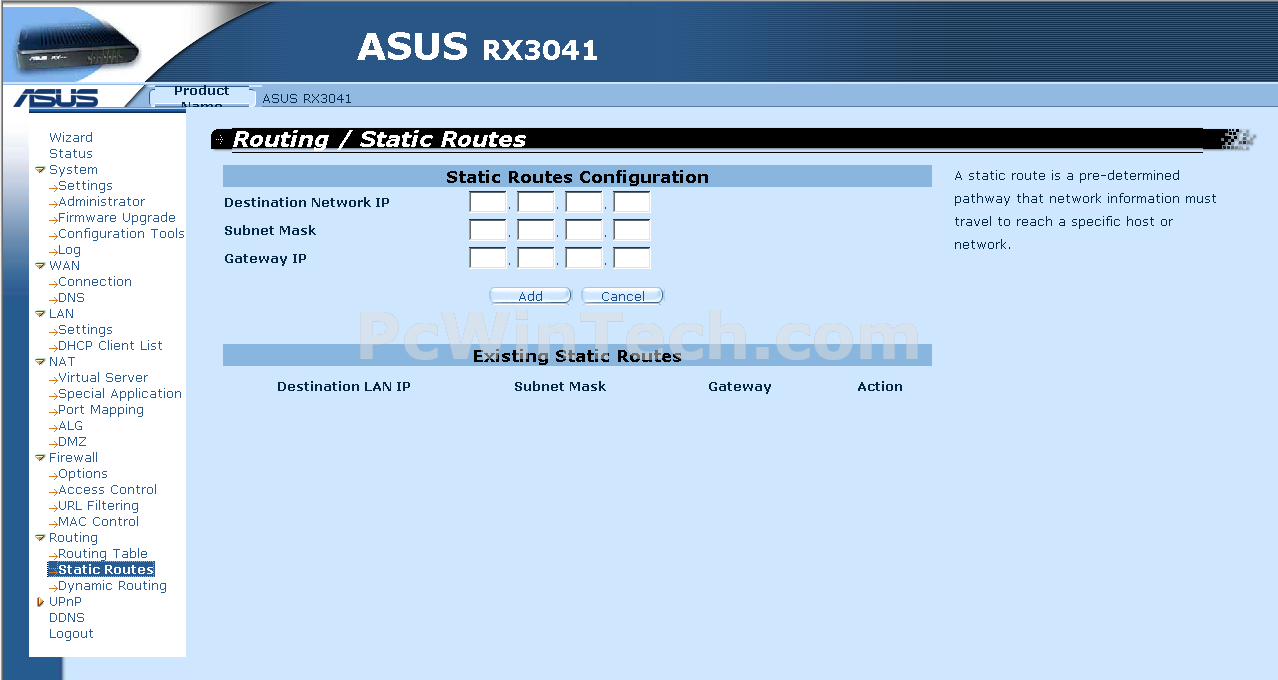
Task: Click the Product Name tab label
Action: 202,97
